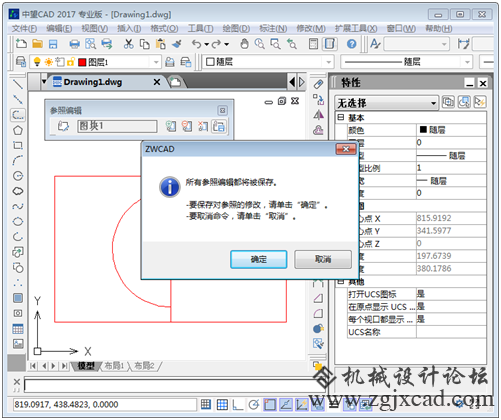Screen dimensions: 501x420
Task: Select the Polygon tool
Action: coord(18,130)
